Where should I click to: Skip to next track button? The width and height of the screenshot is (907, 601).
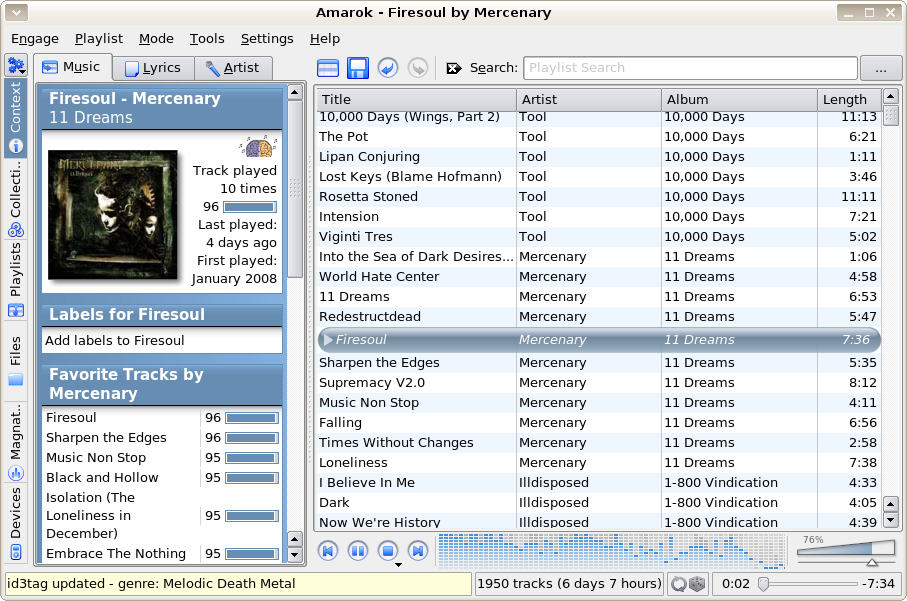418,551
